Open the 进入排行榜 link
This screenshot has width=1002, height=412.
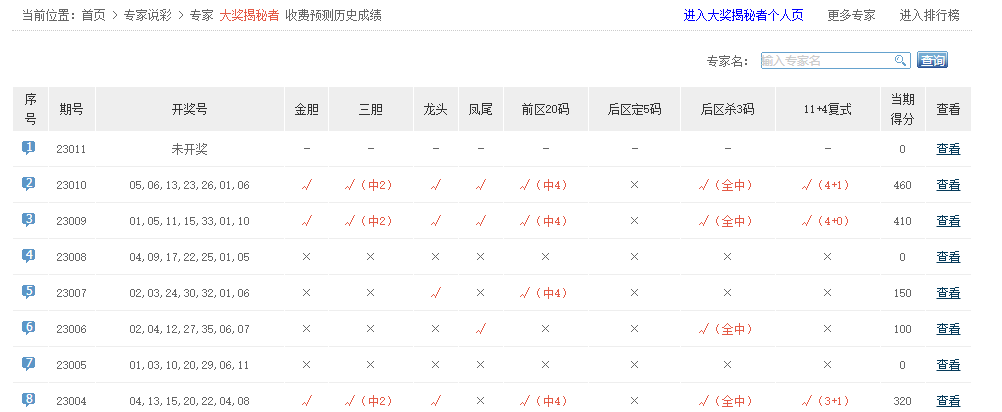[x=929, y=16]
